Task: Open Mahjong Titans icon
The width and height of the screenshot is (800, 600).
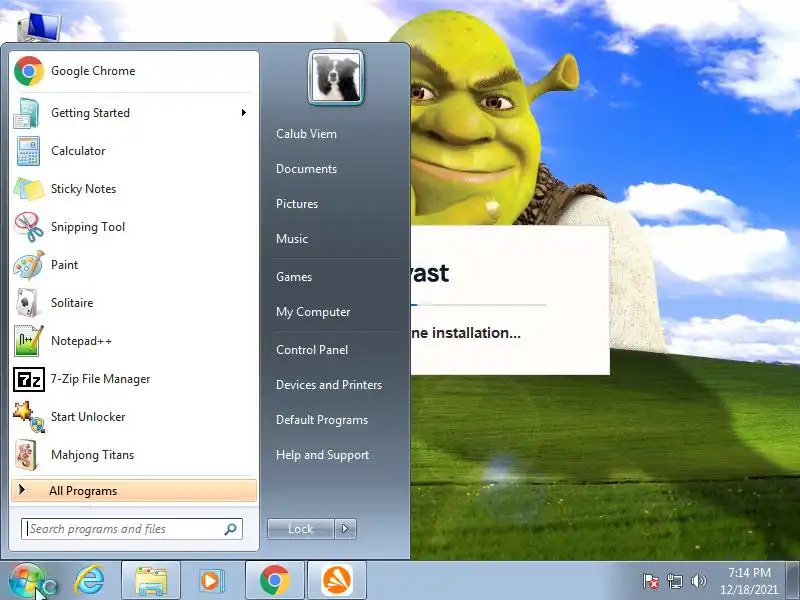Action: point(27,455)
